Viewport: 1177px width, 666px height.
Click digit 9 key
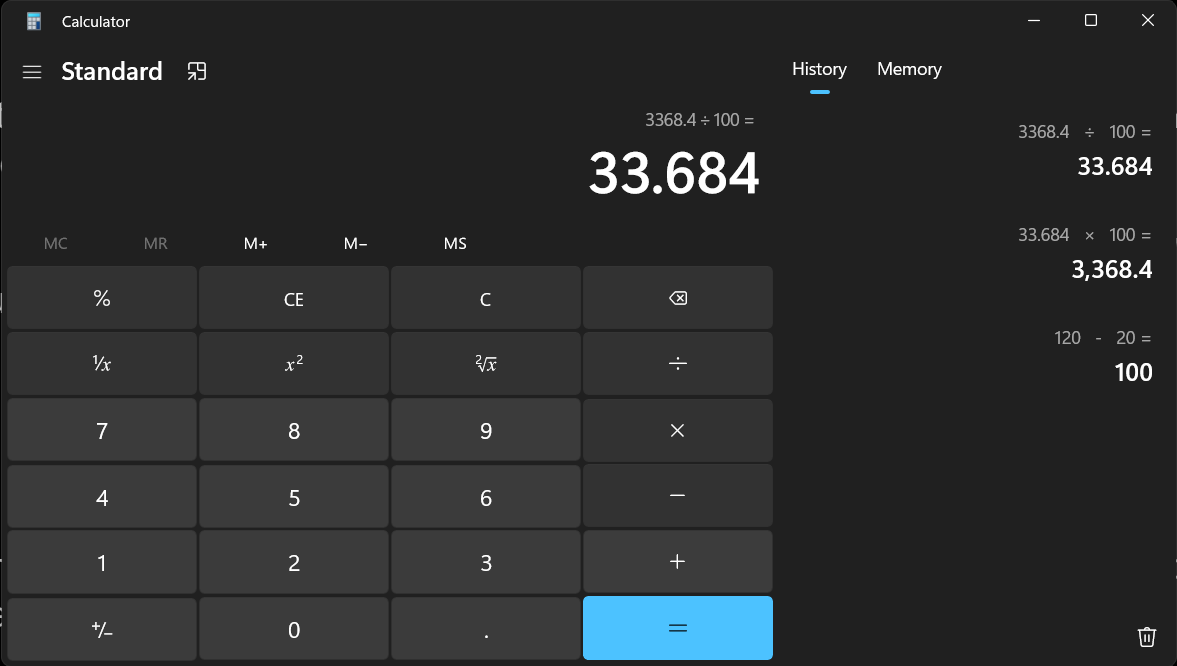486,430
